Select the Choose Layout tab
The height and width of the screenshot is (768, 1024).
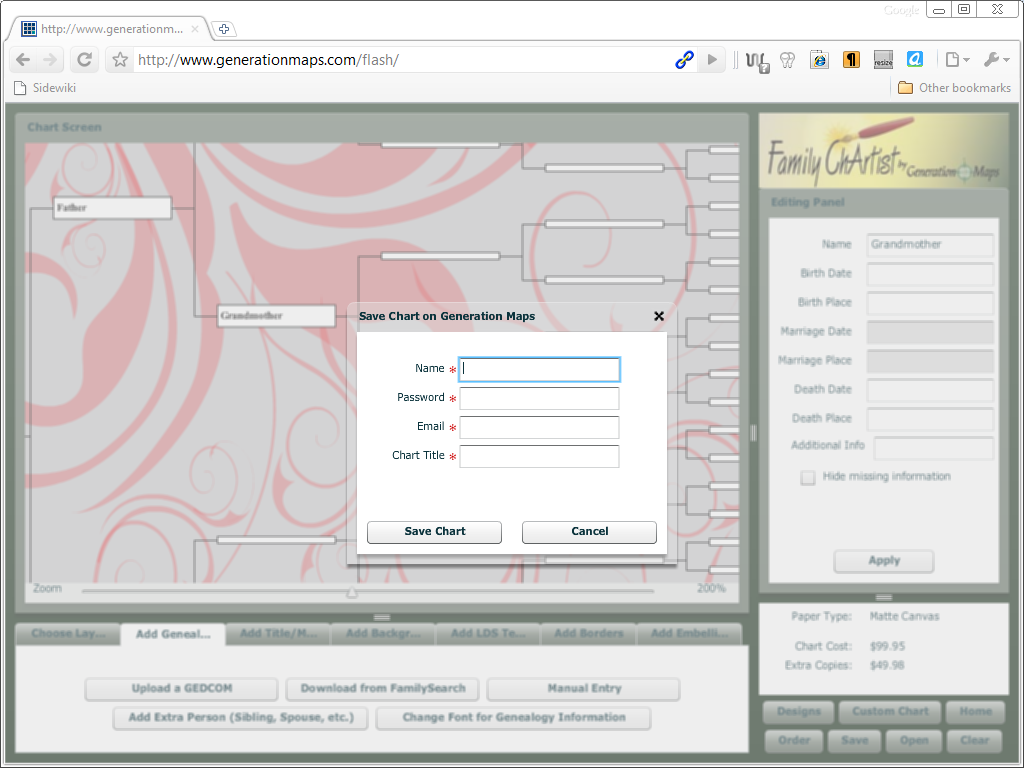[67, 633]
